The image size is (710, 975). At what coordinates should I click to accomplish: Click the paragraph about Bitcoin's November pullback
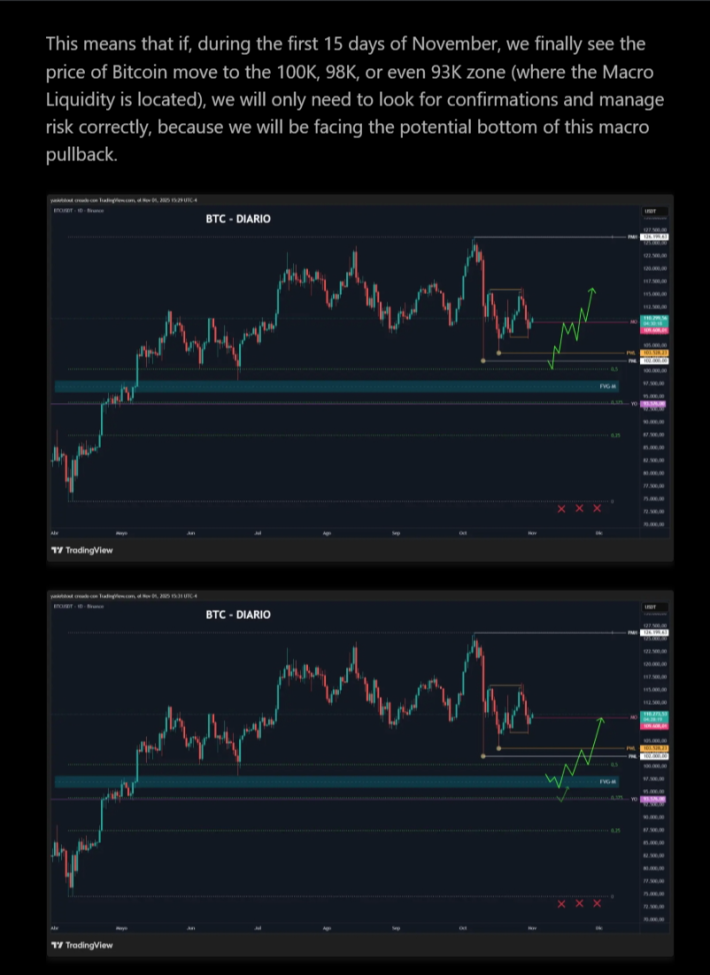[355, 99]
